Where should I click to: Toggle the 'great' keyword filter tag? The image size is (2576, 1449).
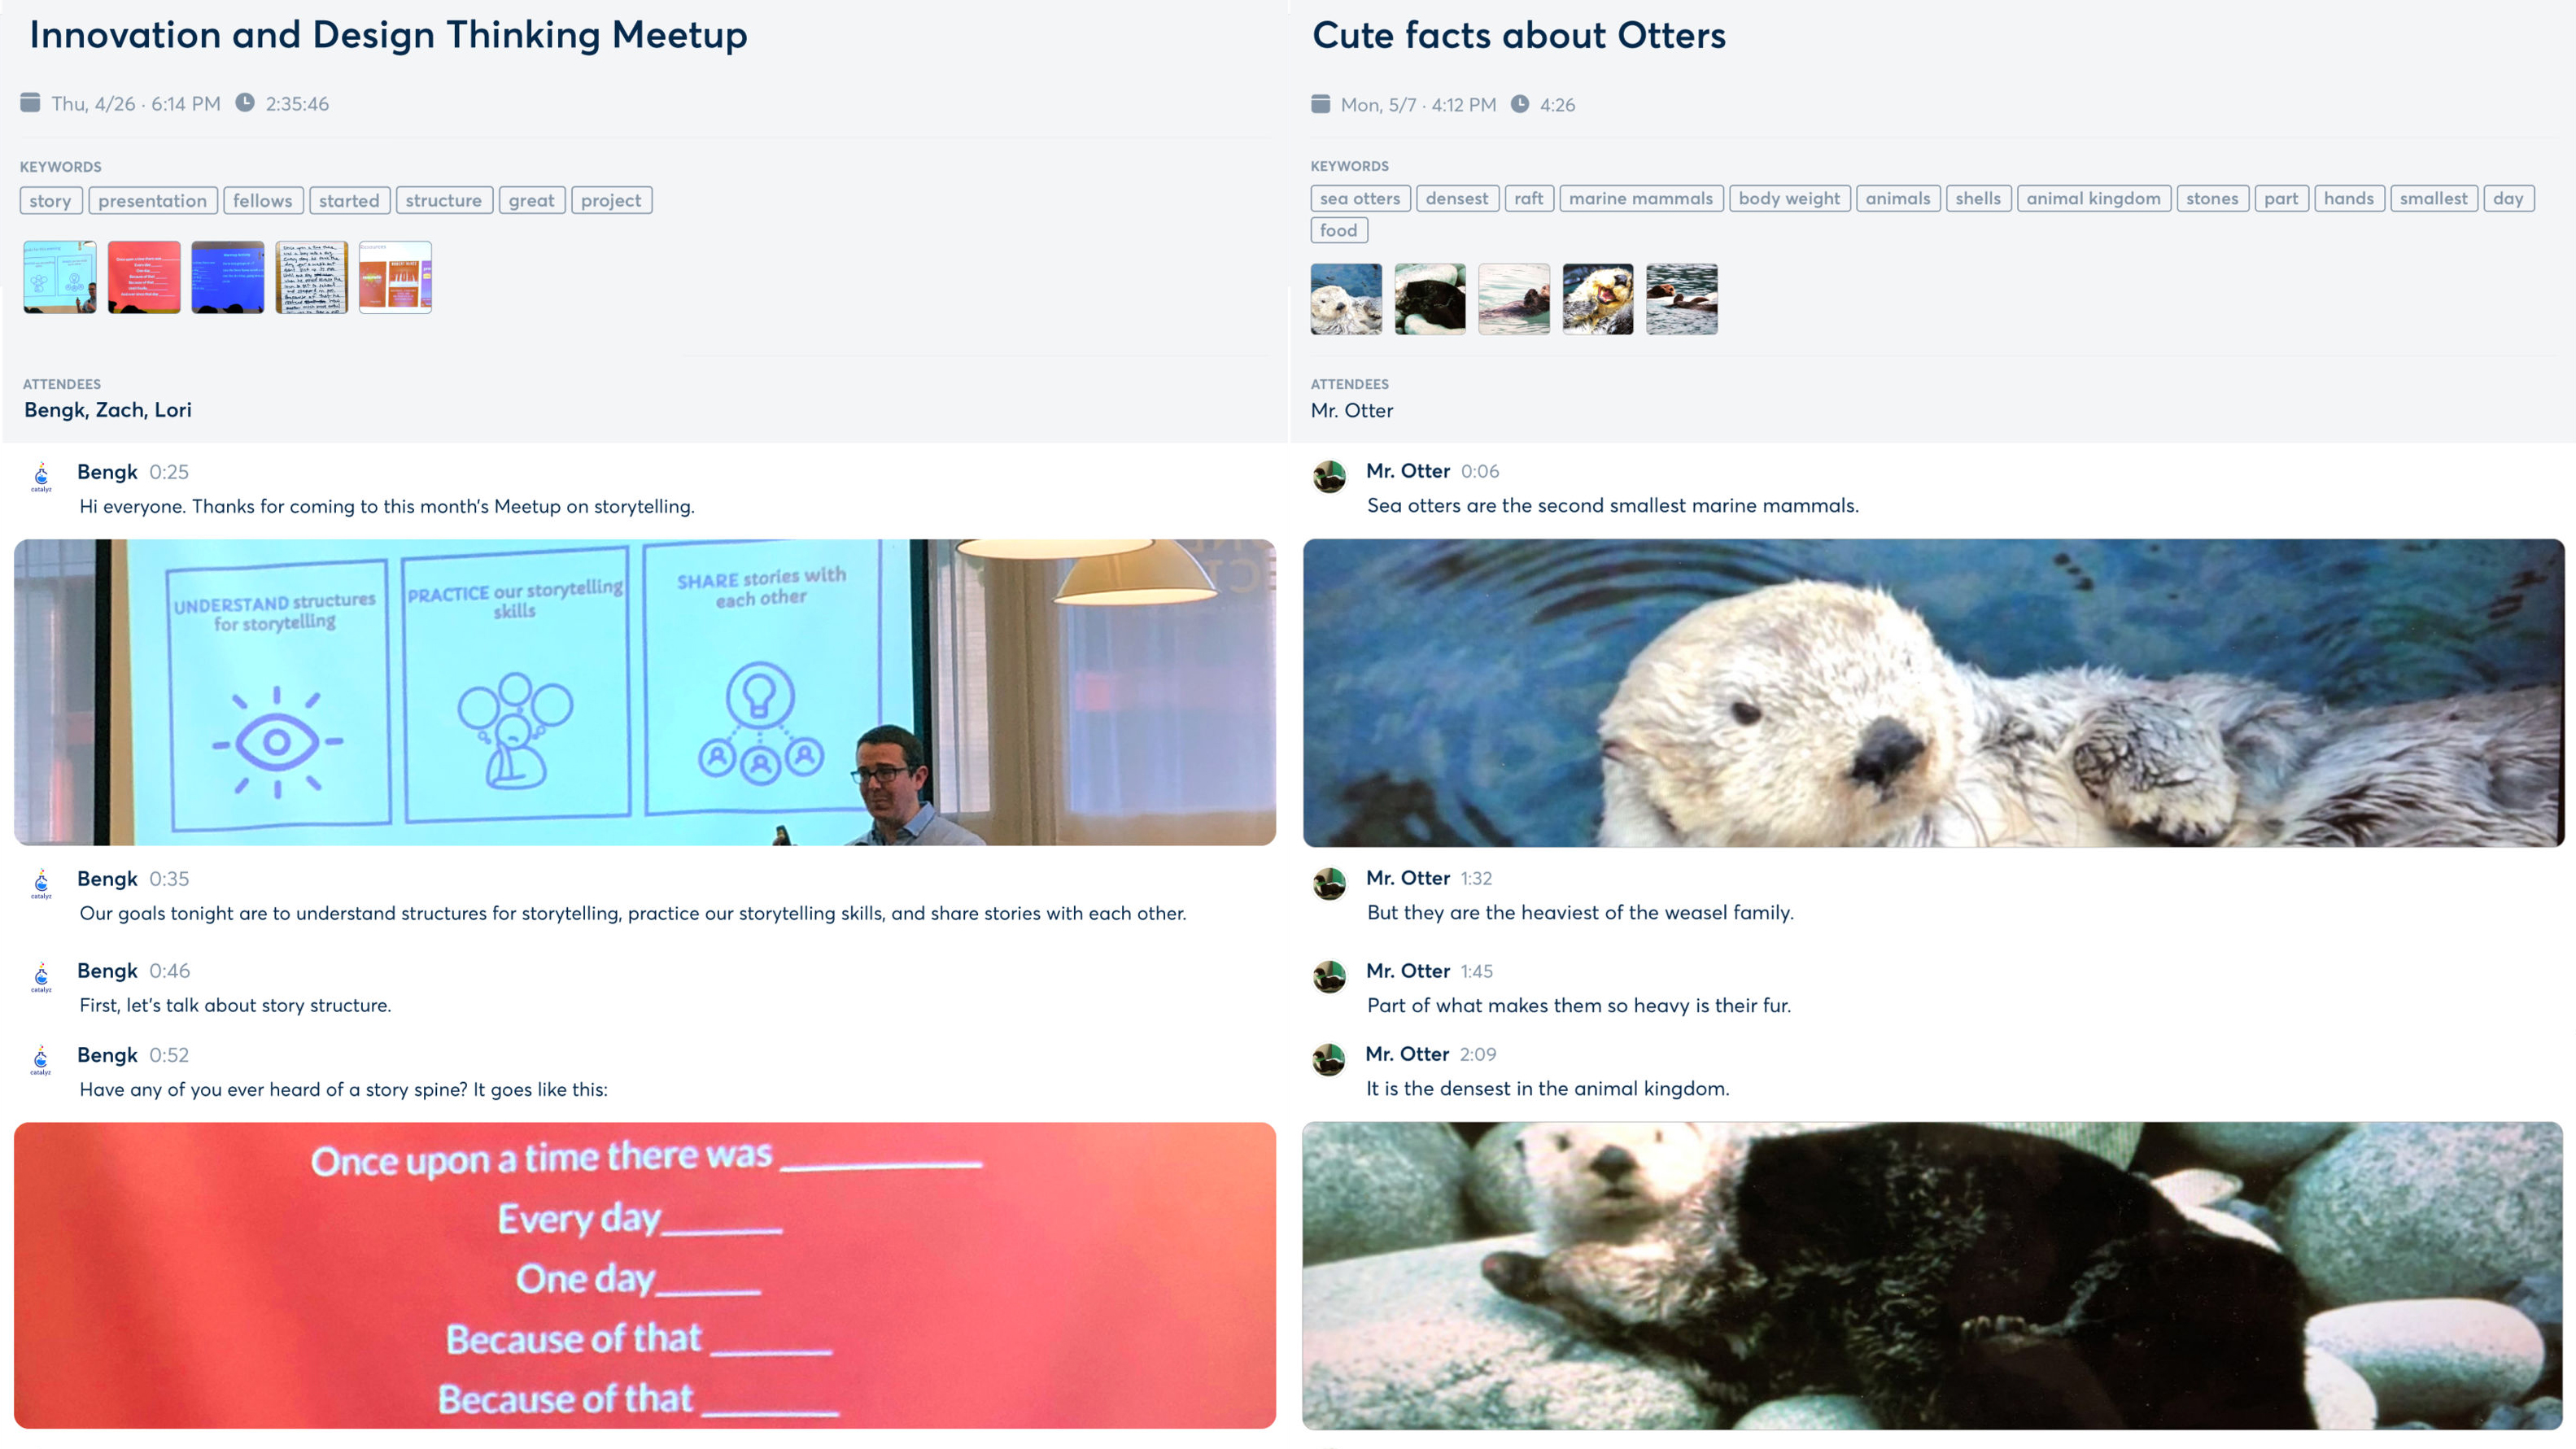coord(533,199)
